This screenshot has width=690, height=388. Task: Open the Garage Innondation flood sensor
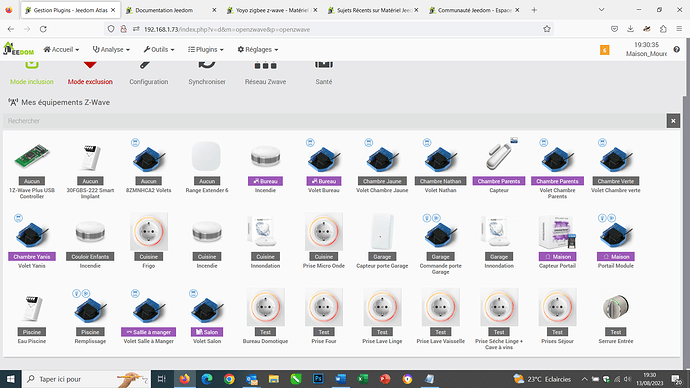499,242
